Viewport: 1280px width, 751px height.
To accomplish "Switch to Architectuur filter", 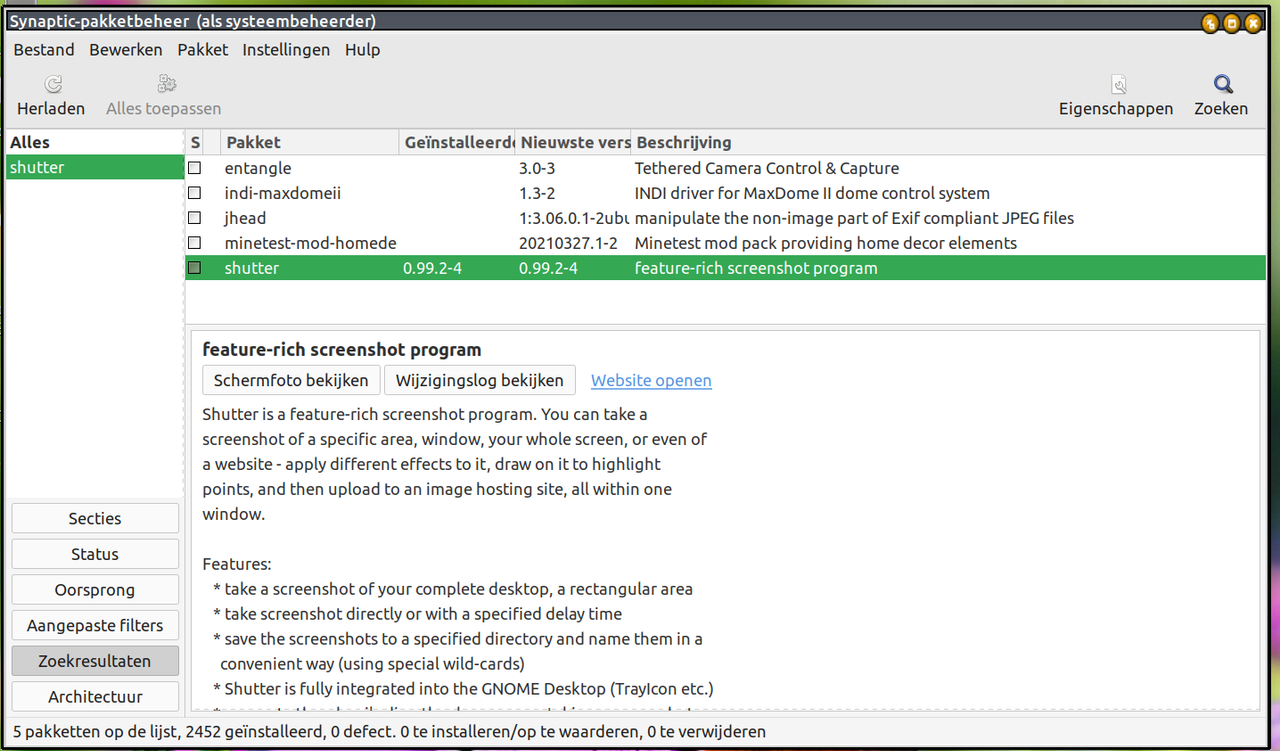I will point(95,697).
